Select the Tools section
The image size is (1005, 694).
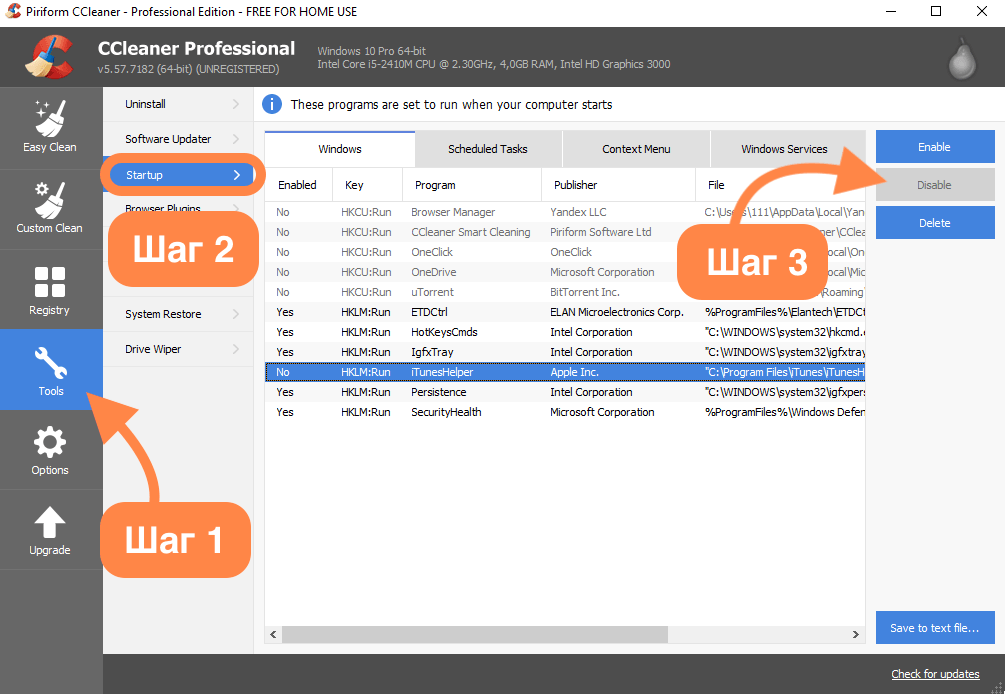pos(50,370)
